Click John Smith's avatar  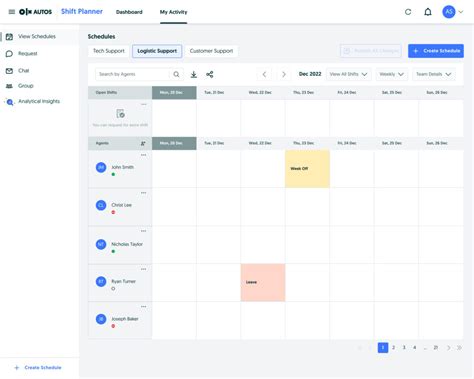[101, 167]
